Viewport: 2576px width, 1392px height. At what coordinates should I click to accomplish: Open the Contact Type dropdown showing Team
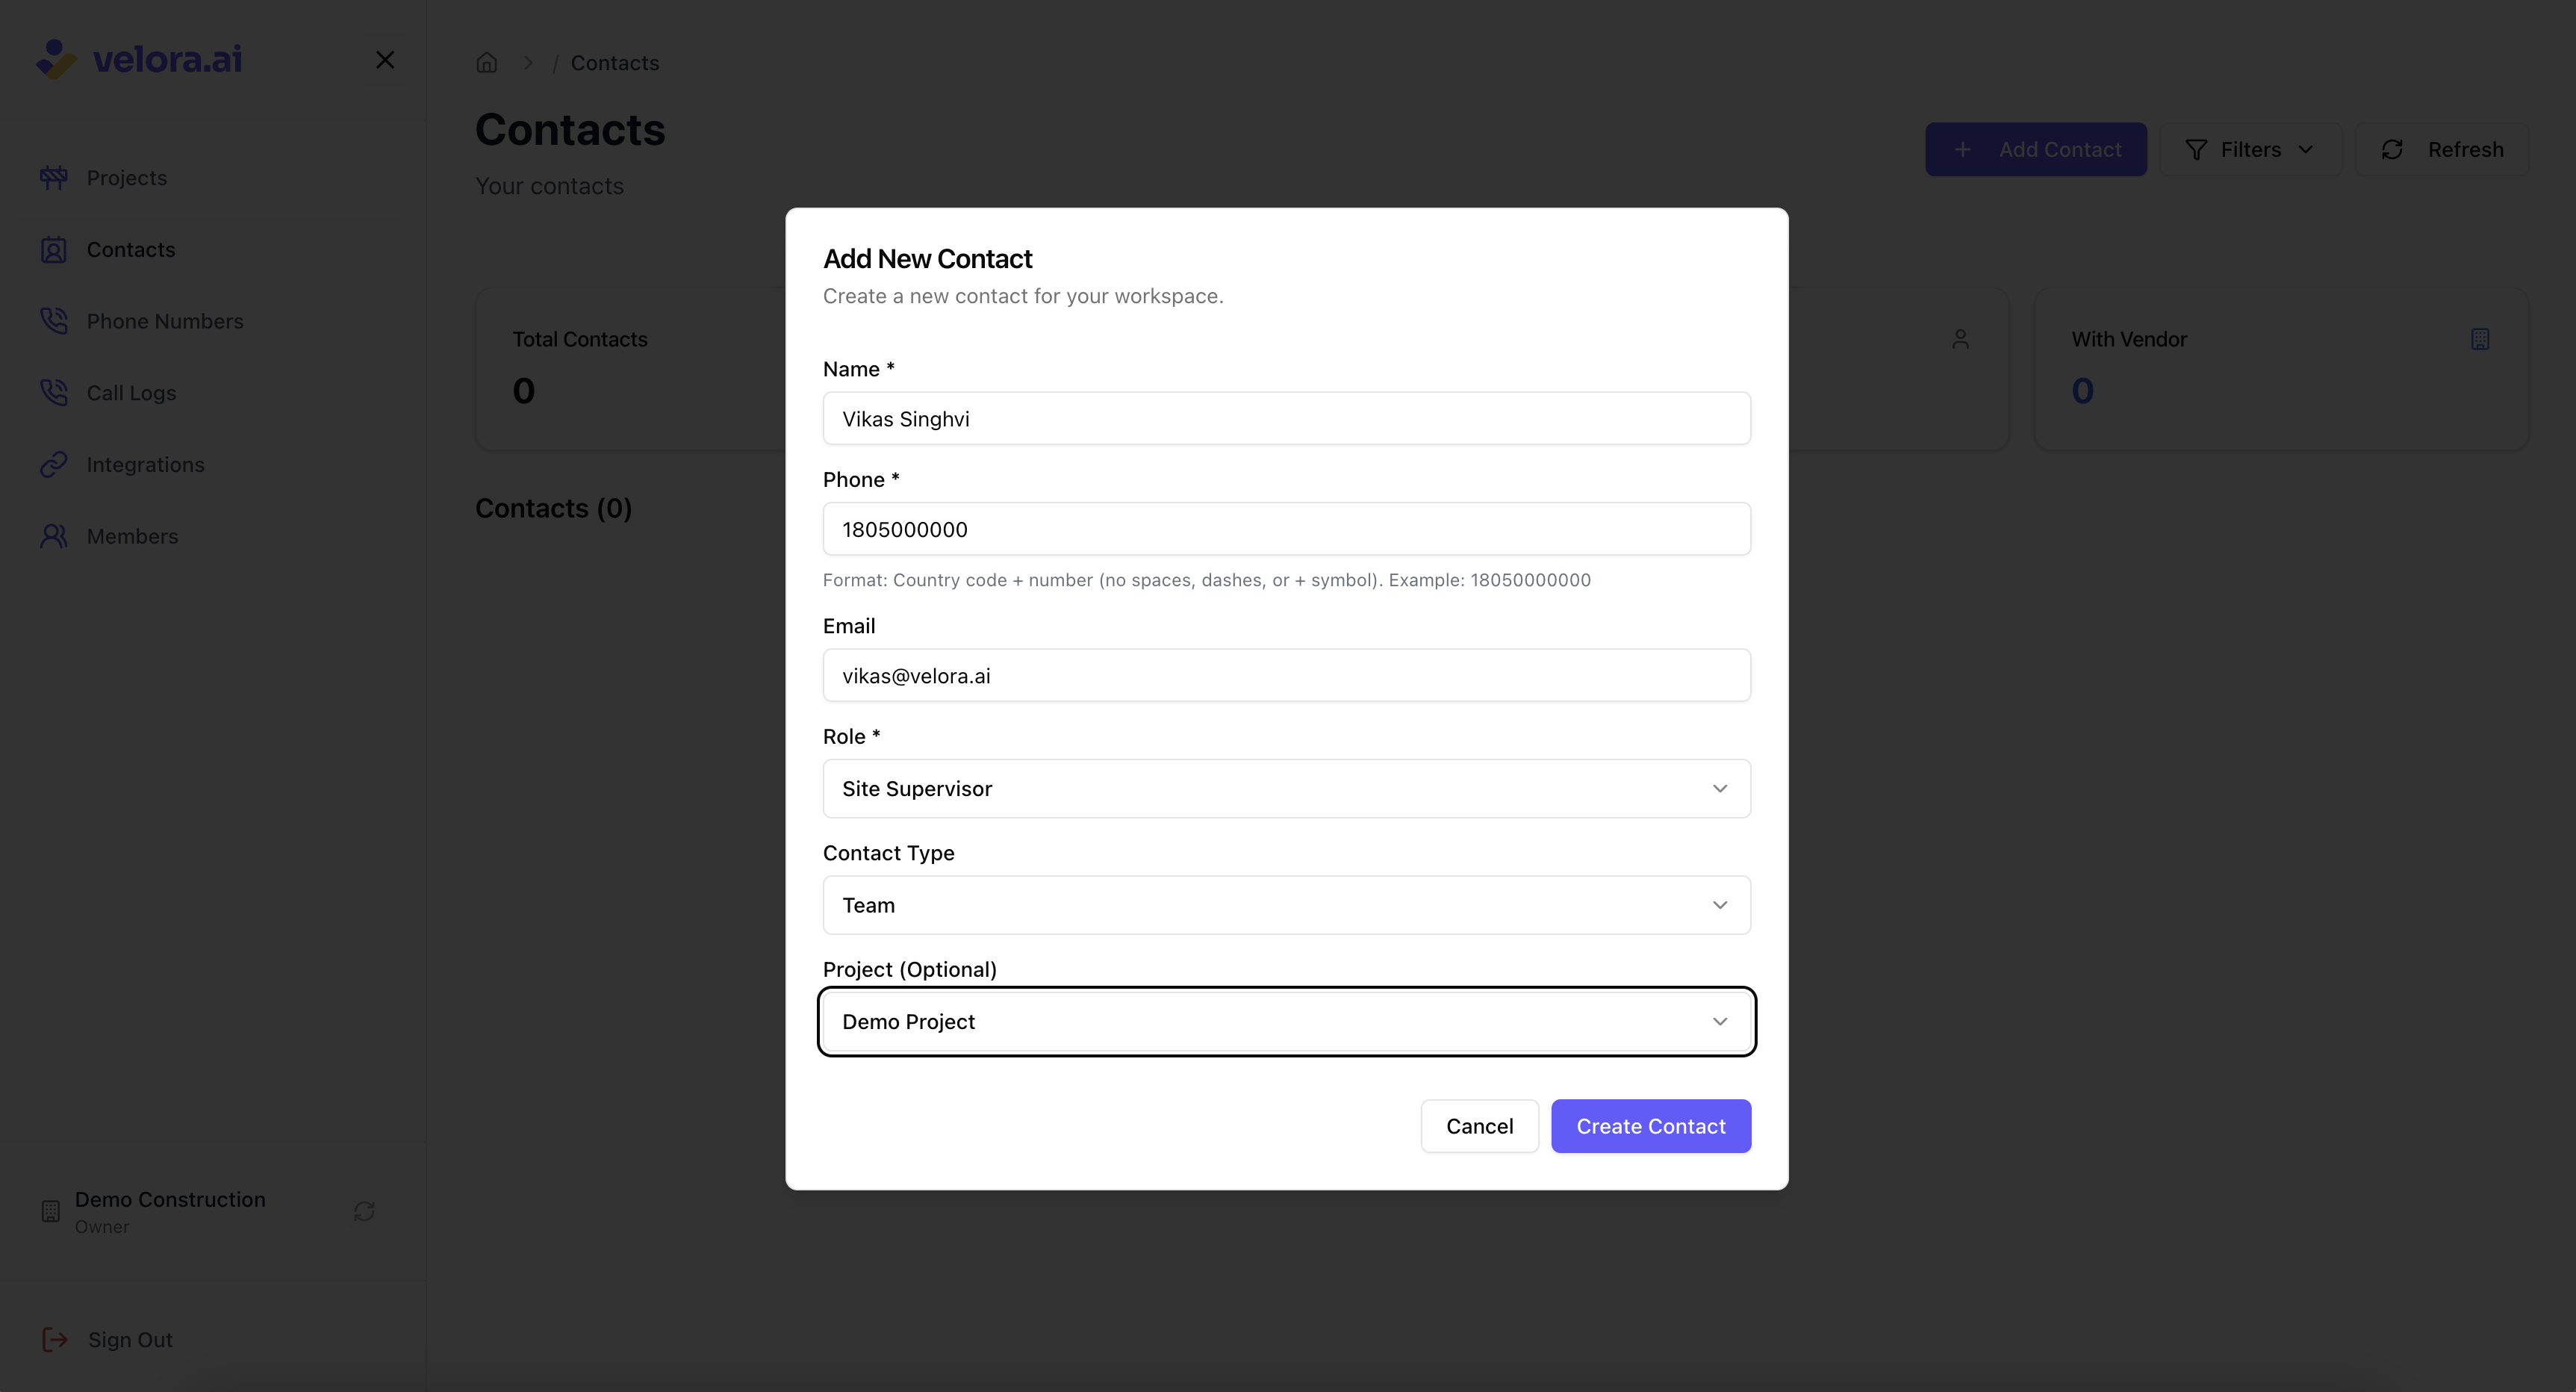(x=1286, y=905)
